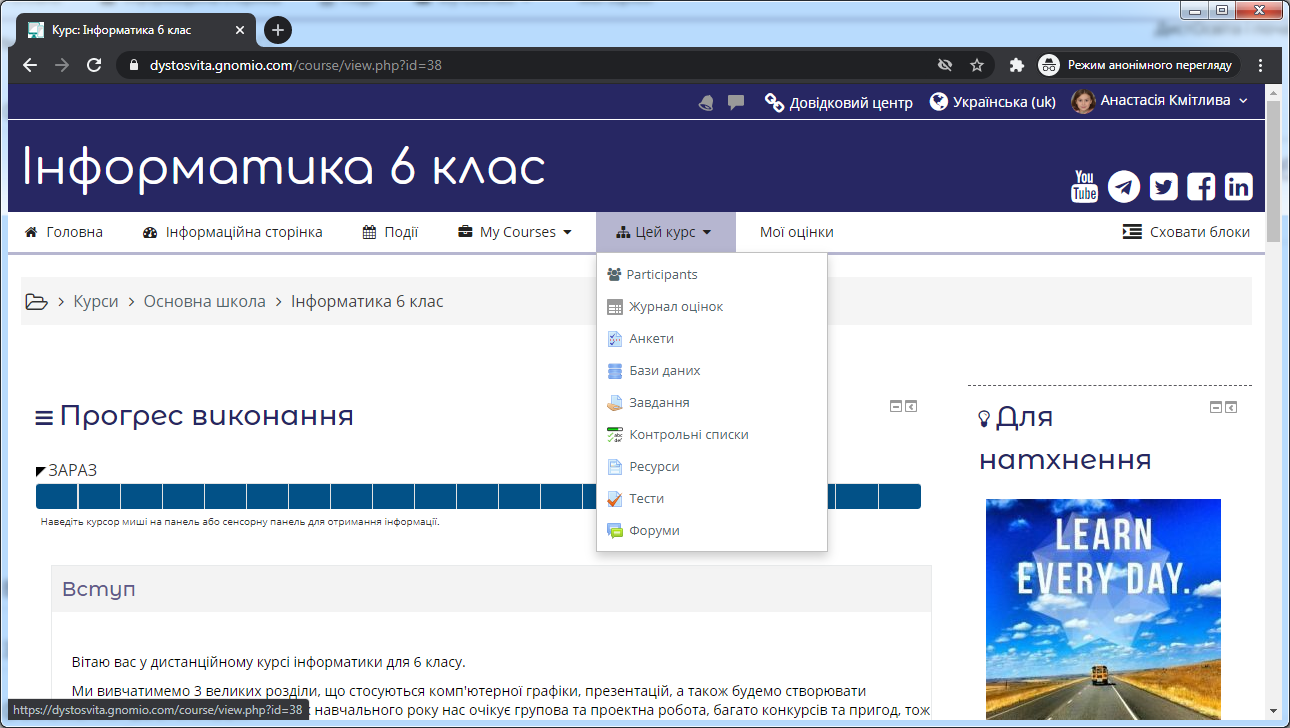1290x728 pixels.
Task: Open the YouTube social link
Action: pyautogui.click(x=1085, y=186)
